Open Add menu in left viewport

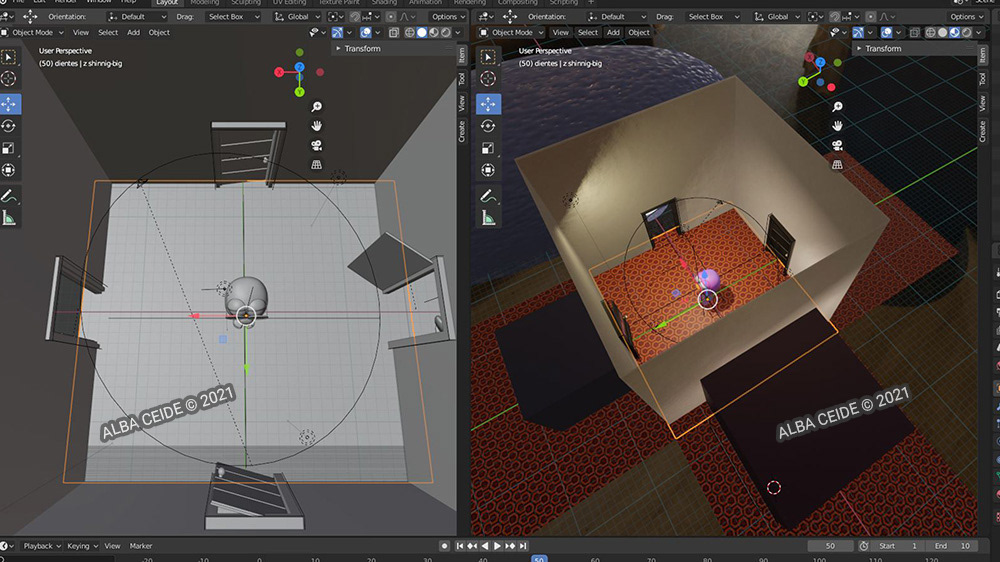[133, 32]
